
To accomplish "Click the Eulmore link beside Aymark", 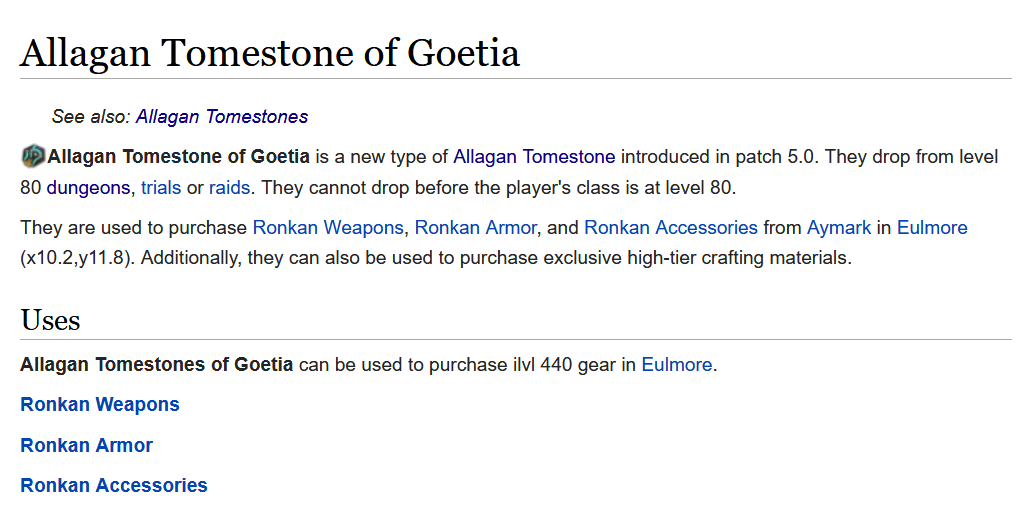I will click(x=932, y=228).
